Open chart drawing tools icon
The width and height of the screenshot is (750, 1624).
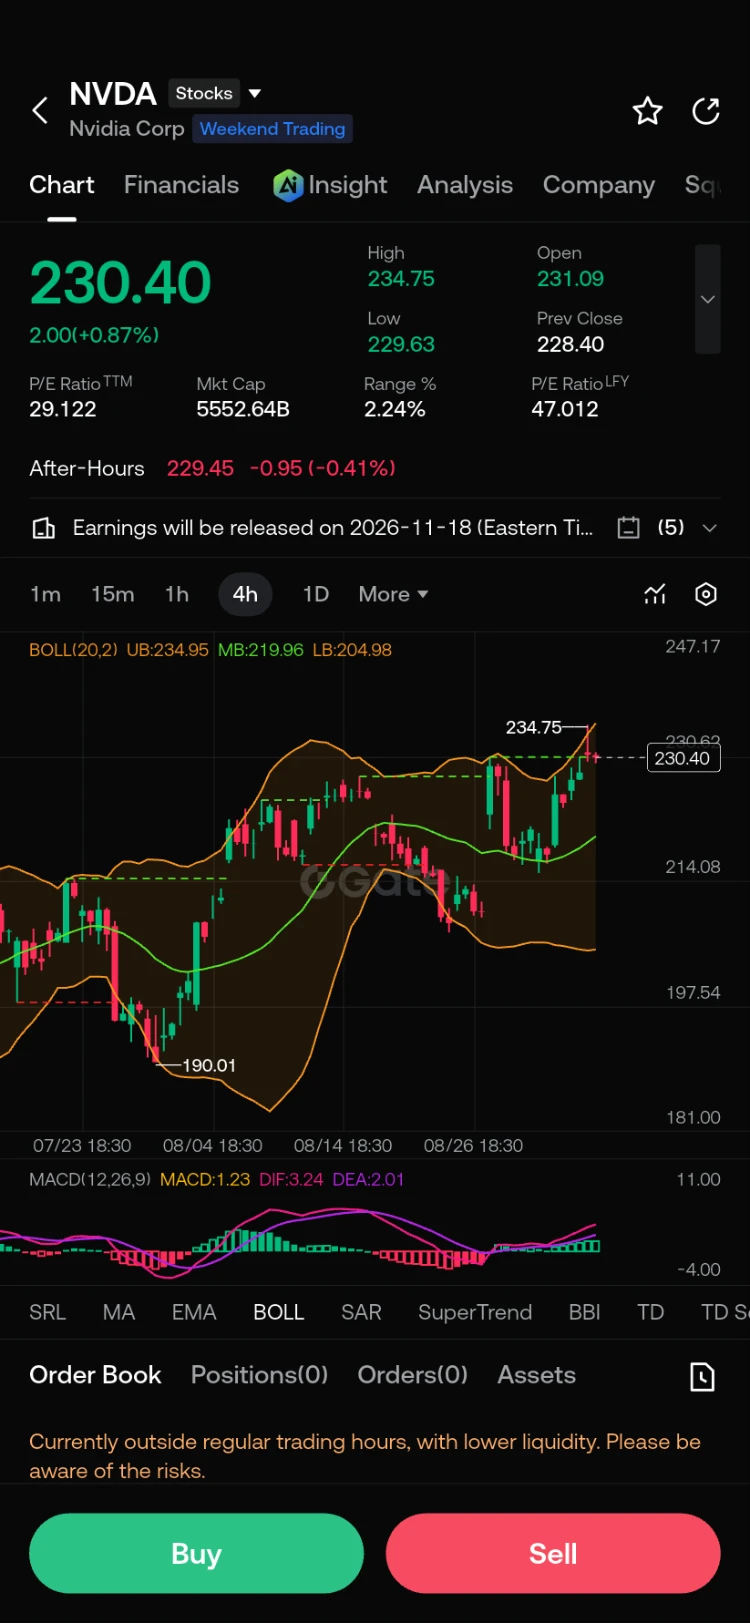coord(655,594)
